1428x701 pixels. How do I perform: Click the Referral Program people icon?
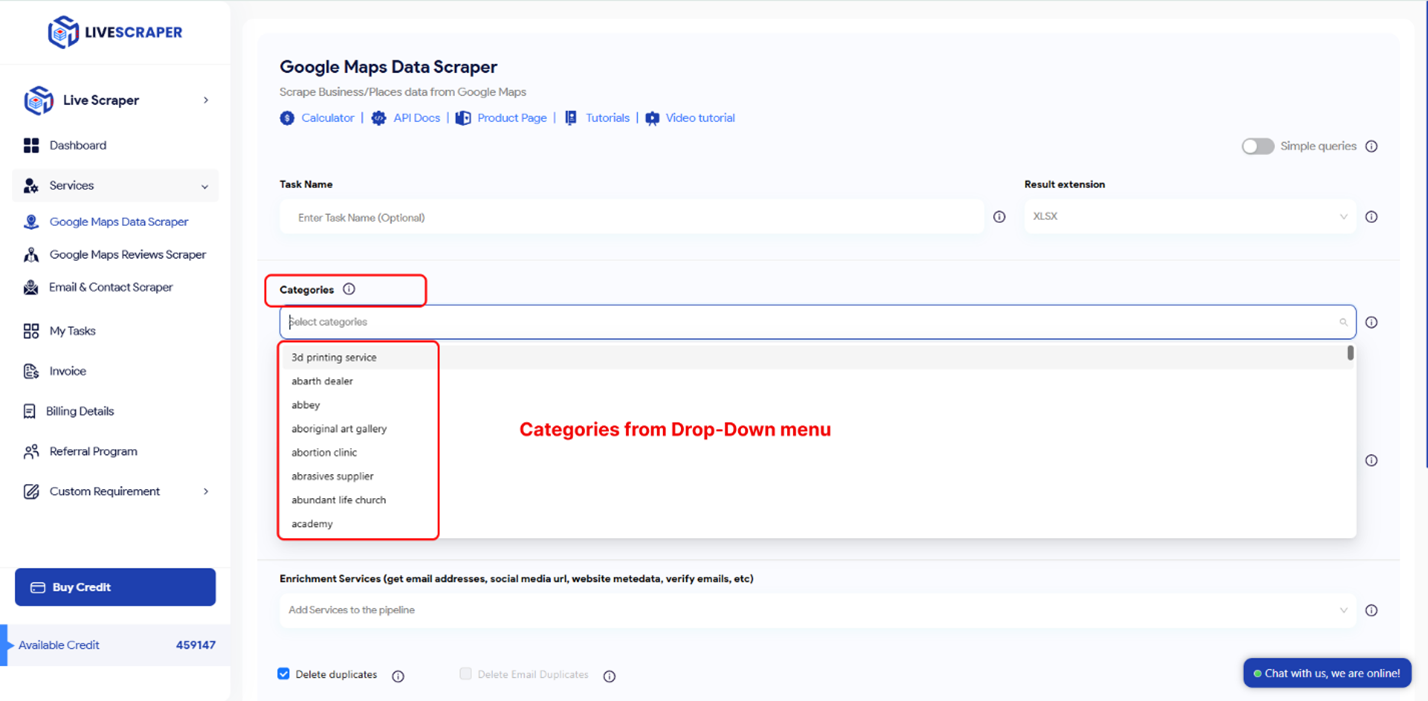coord(31,451)
